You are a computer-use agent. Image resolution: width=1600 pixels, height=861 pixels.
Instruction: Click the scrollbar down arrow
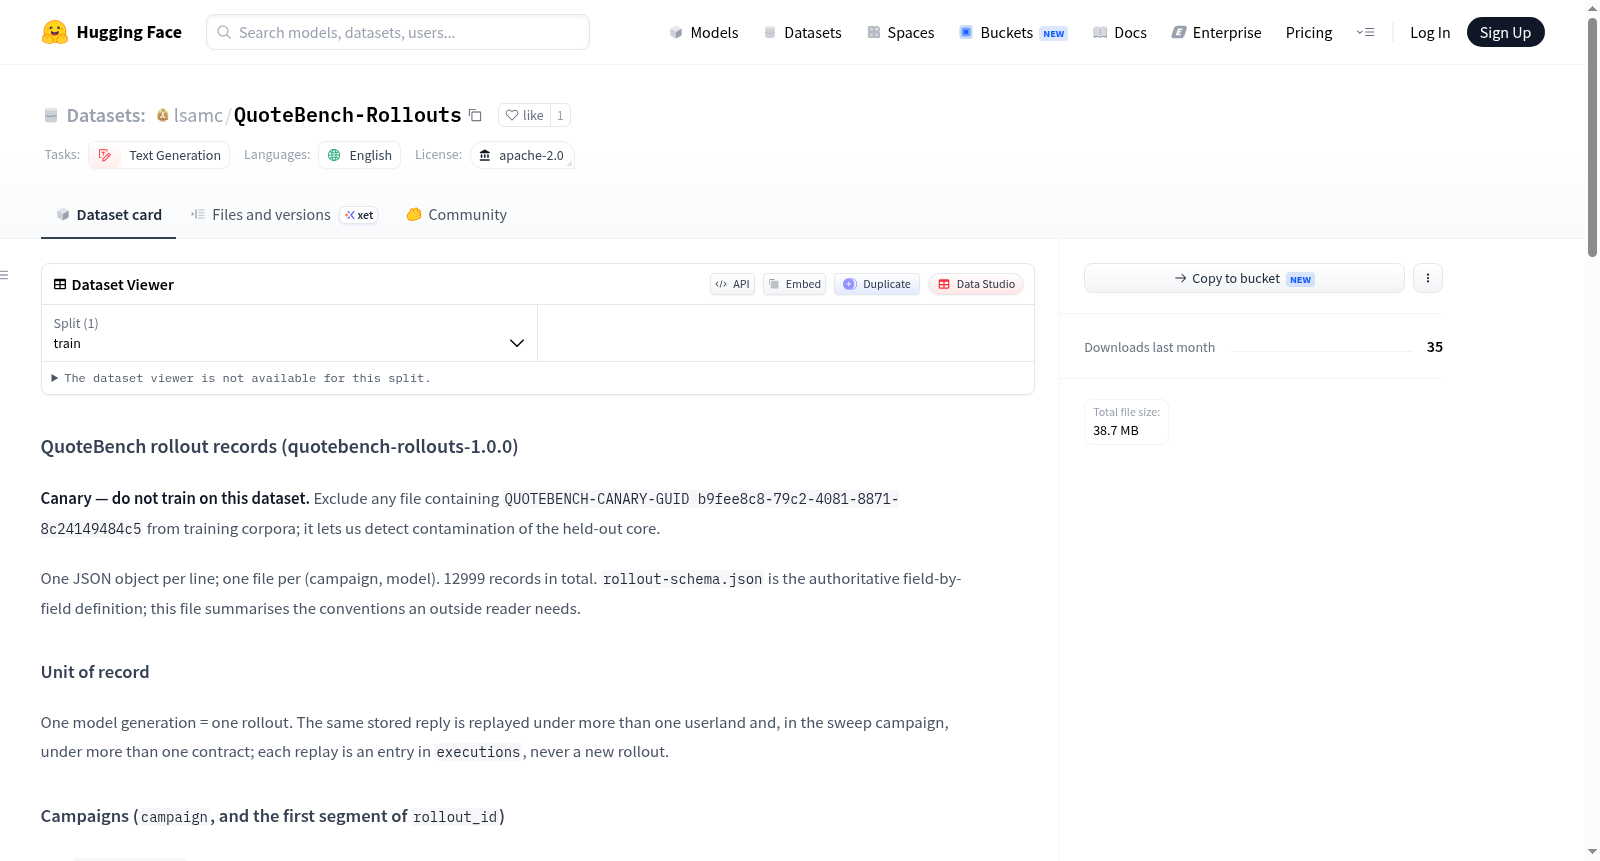coord(1592,852)
